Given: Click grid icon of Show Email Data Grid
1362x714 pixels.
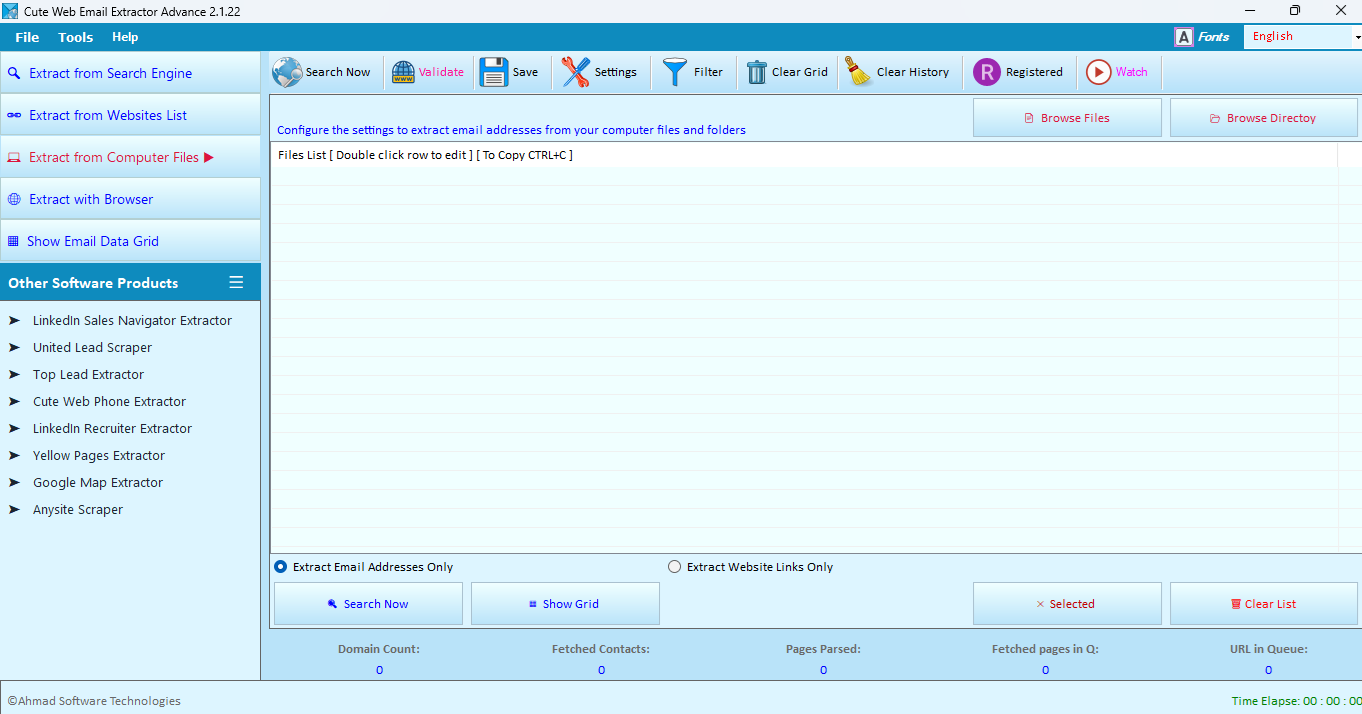Looking at the screenshot, I should click(x=13, y=241).
